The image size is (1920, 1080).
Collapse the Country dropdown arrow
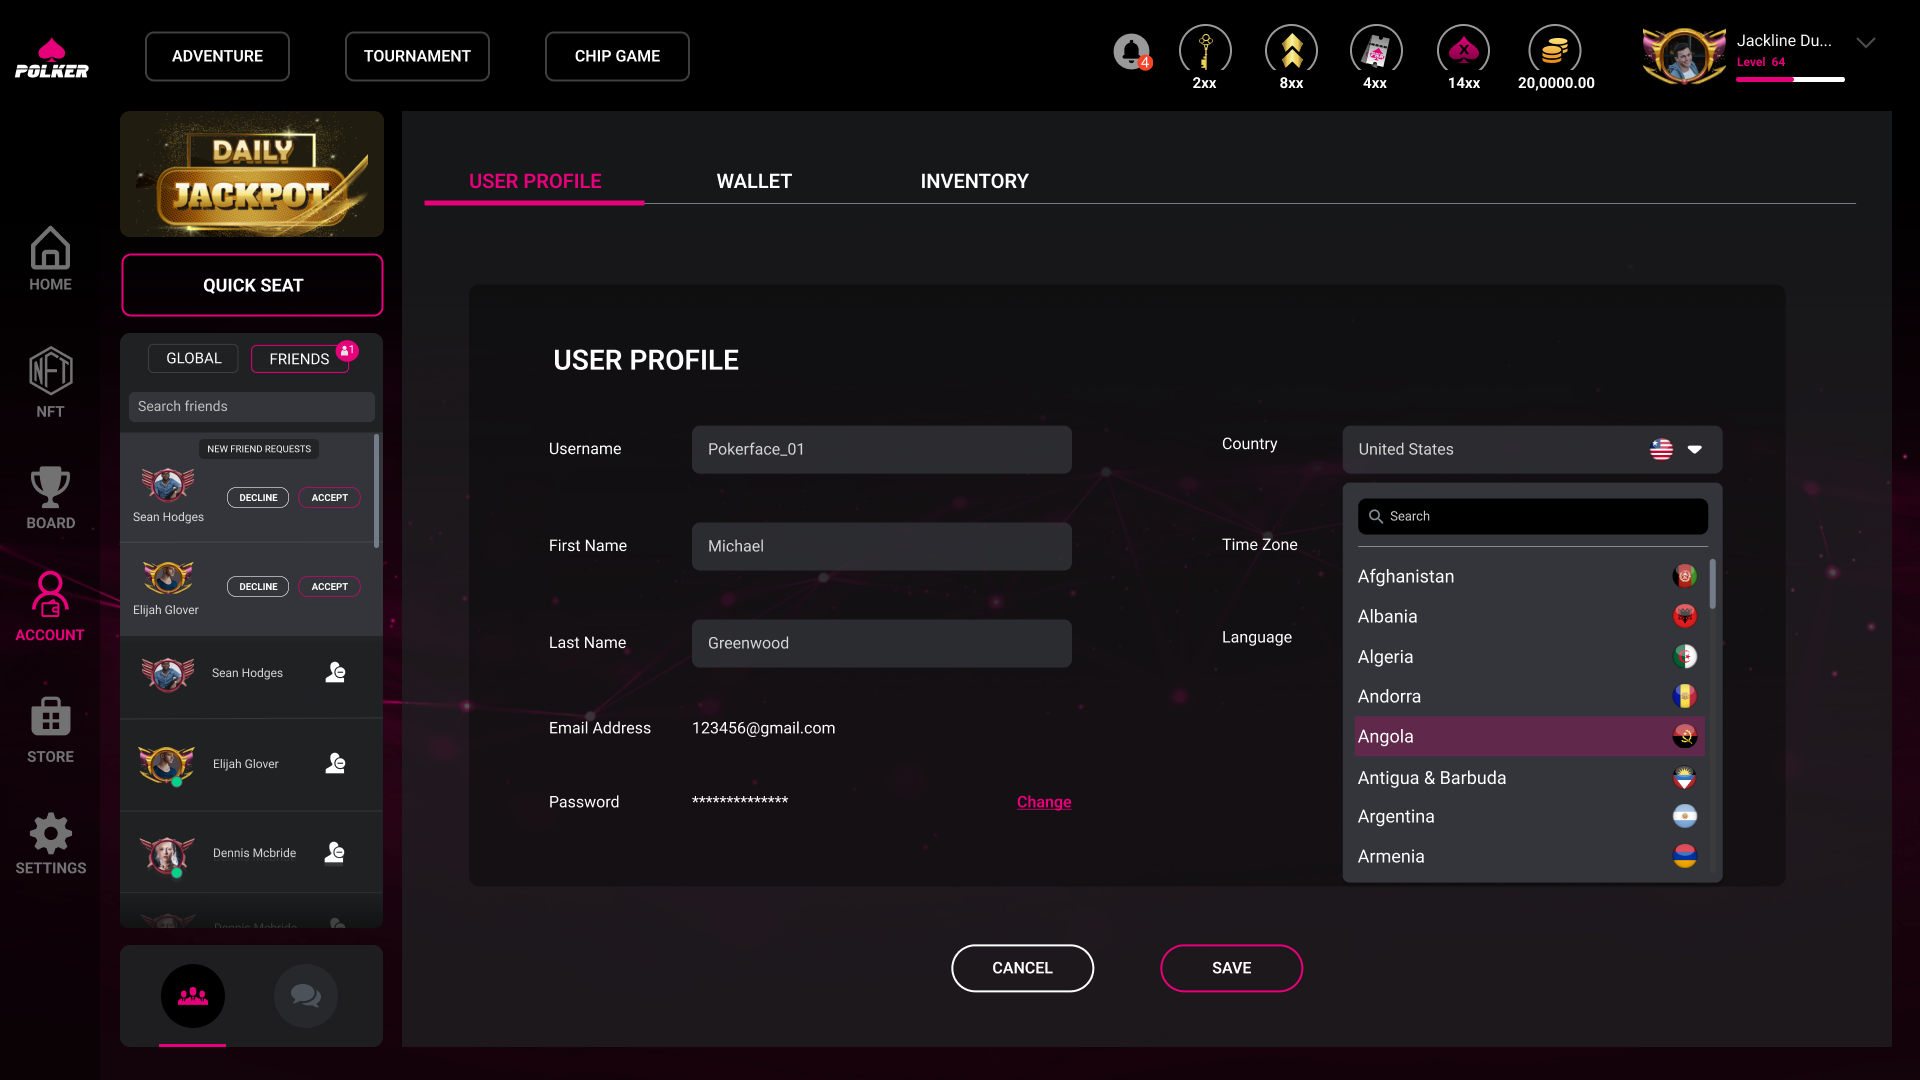coord(1694,450)
